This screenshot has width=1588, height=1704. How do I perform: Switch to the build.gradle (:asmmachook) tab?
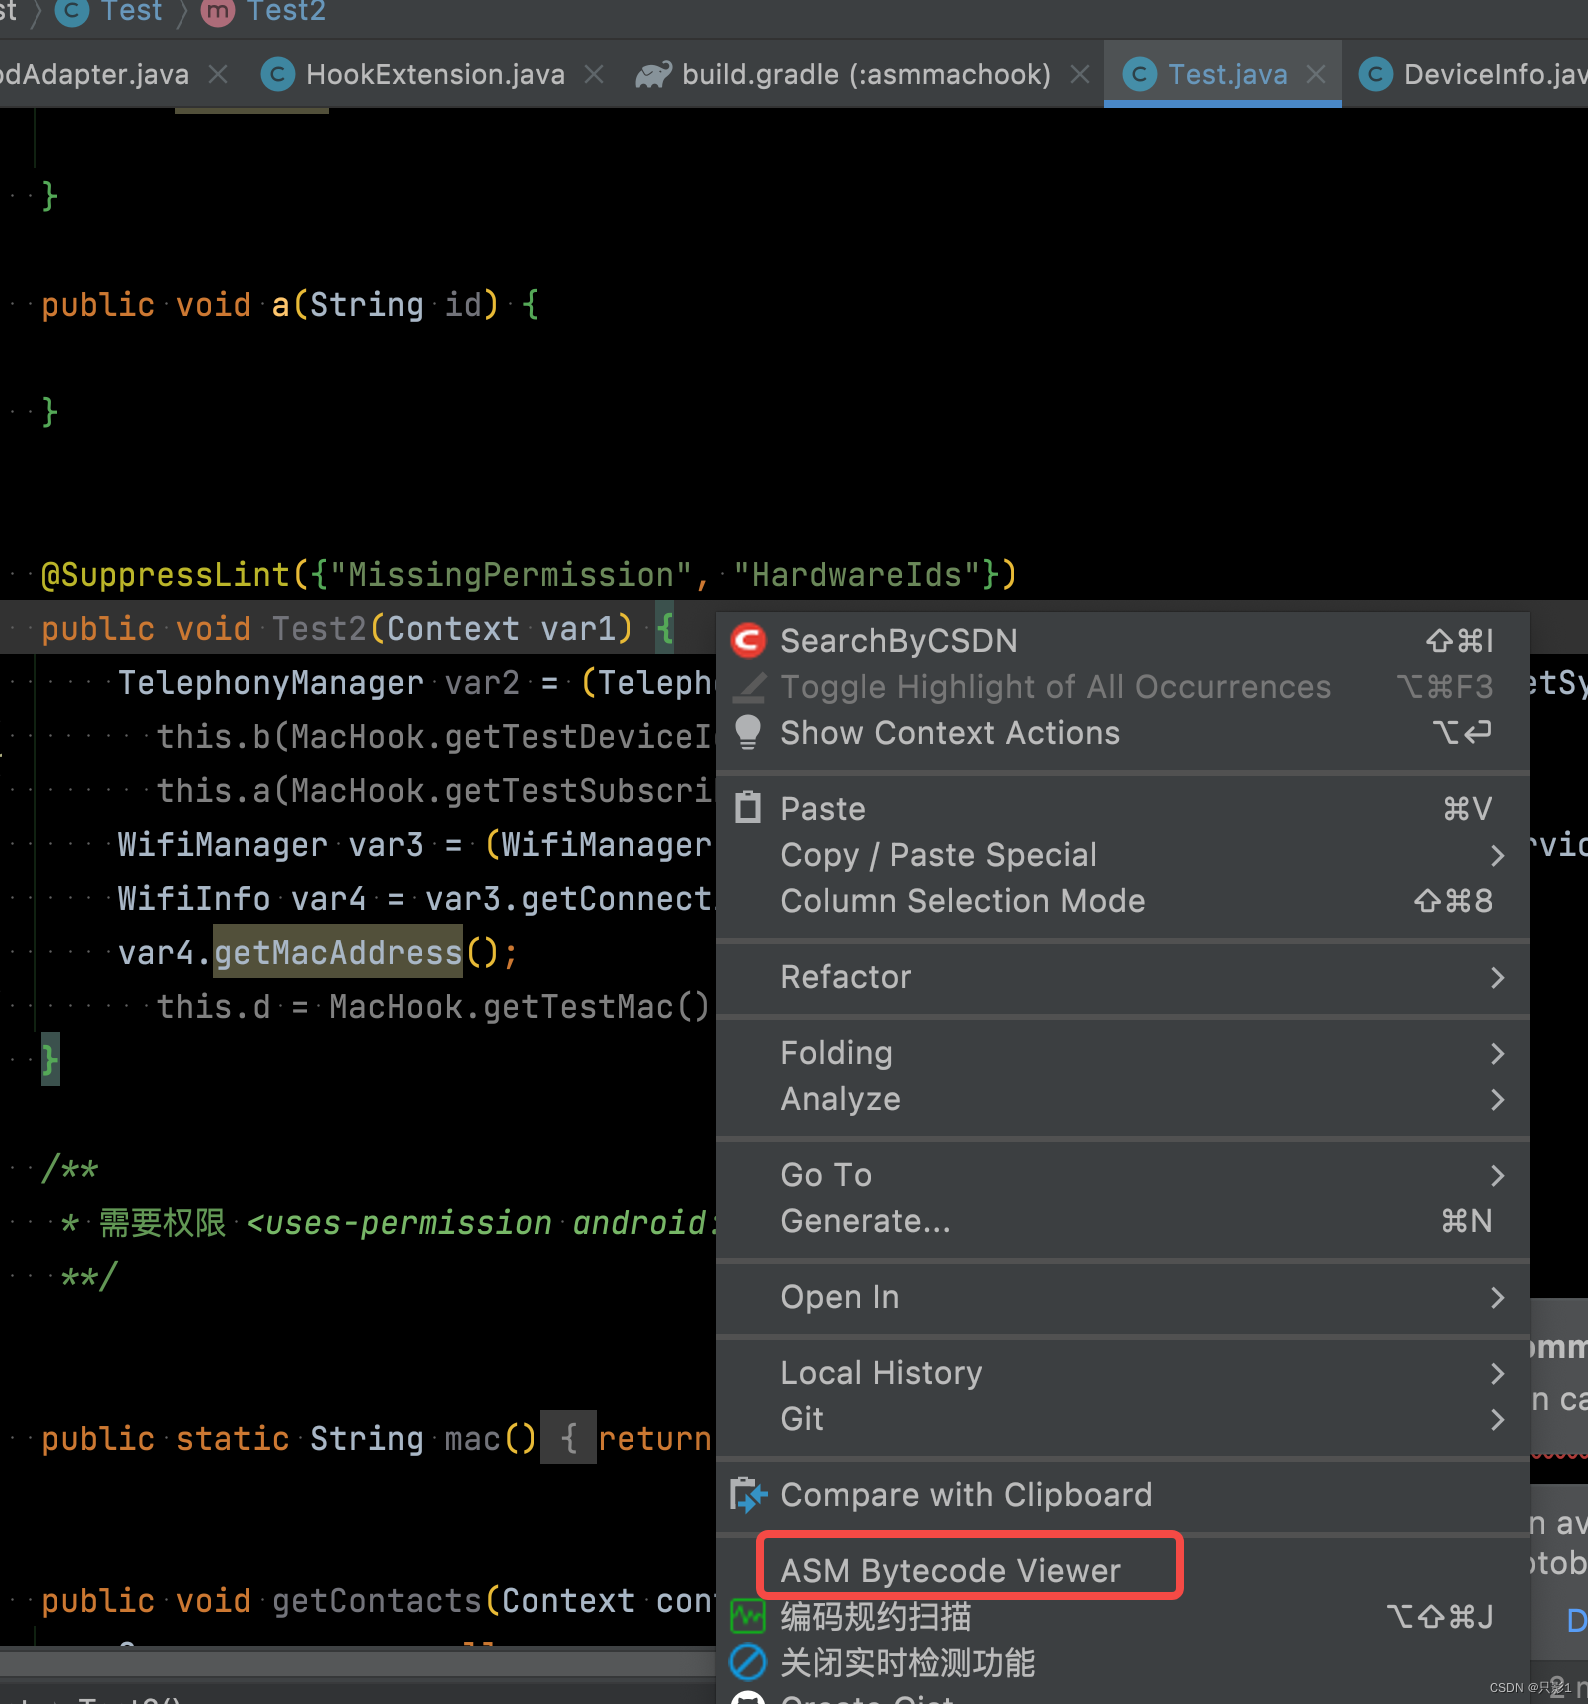(x=866, y=74)
